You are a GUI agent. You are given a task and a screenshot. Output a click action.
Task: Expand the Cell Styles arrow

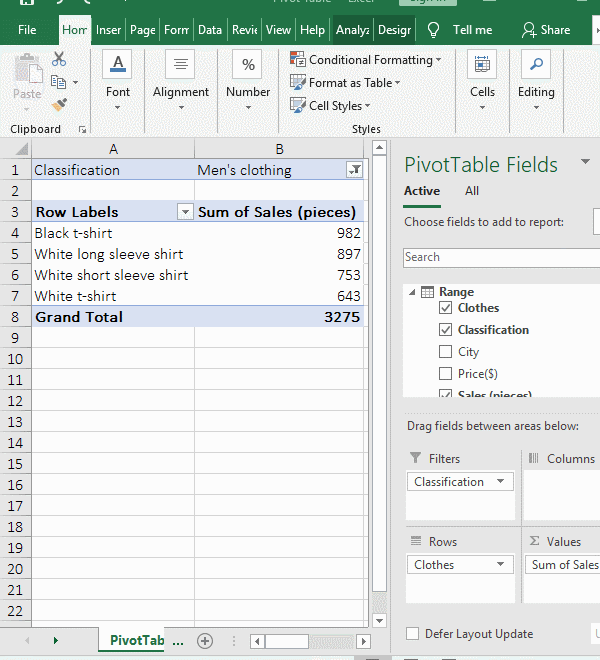click(367, 105)
